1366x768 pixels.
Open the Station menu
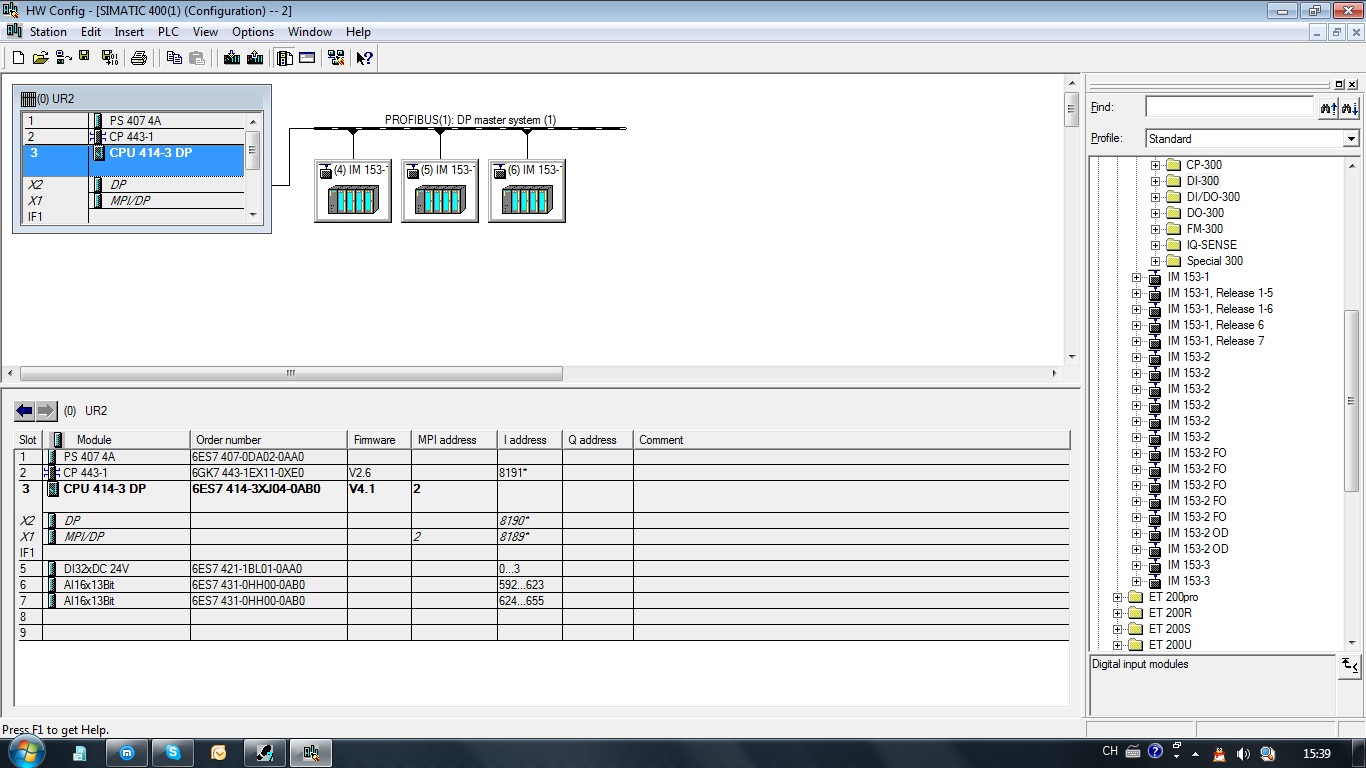[48, 32]
